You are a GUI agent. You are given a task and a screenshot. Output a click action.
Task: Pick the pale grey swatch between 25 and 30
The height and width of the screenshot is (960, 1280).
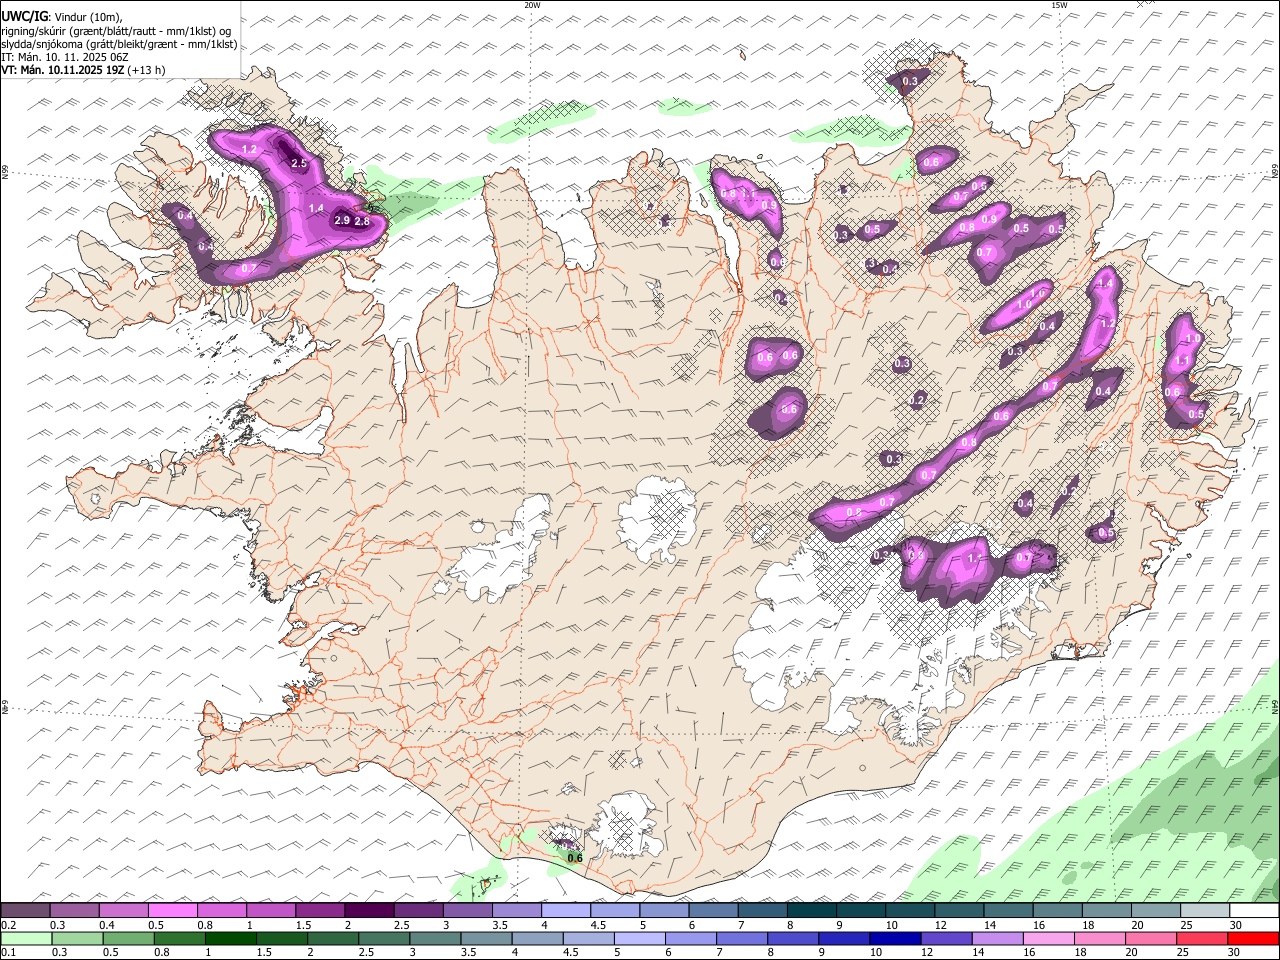(x=1205, y=910)
